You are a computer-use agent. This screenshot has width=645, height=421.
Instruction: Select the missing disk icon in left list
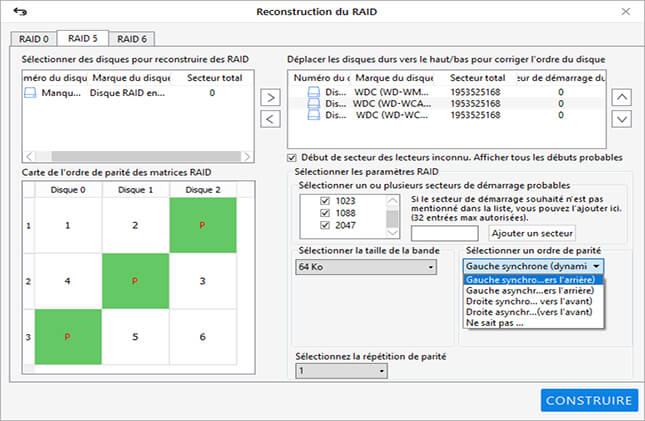pyautogui.click(x=30, y=93)
